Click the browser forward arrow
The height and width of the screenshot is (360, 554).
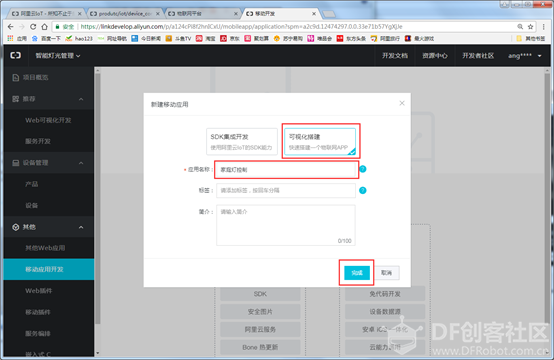tap(22, 27)
